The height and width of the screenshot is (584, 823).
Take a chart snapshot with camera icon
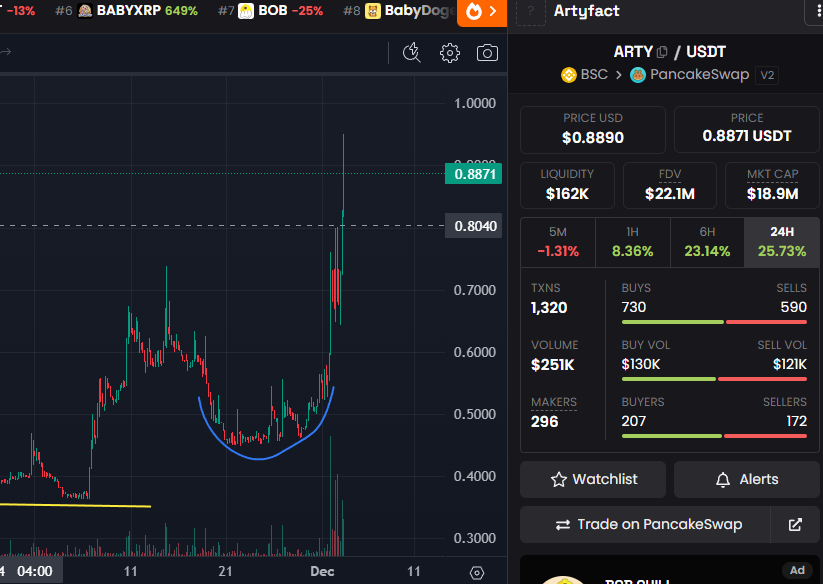[487, 53]
